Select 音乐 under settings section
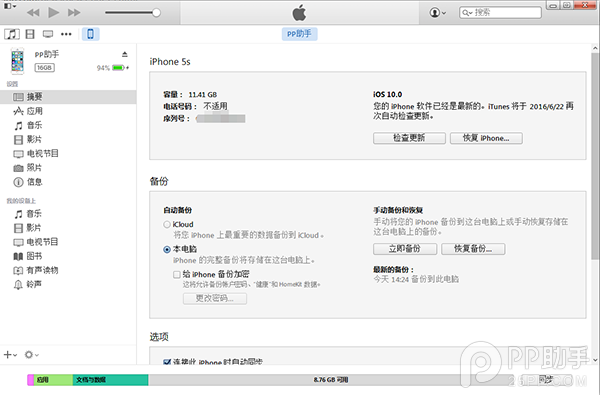The height and width of the screenshot is (395, 600). coord(68,125)
